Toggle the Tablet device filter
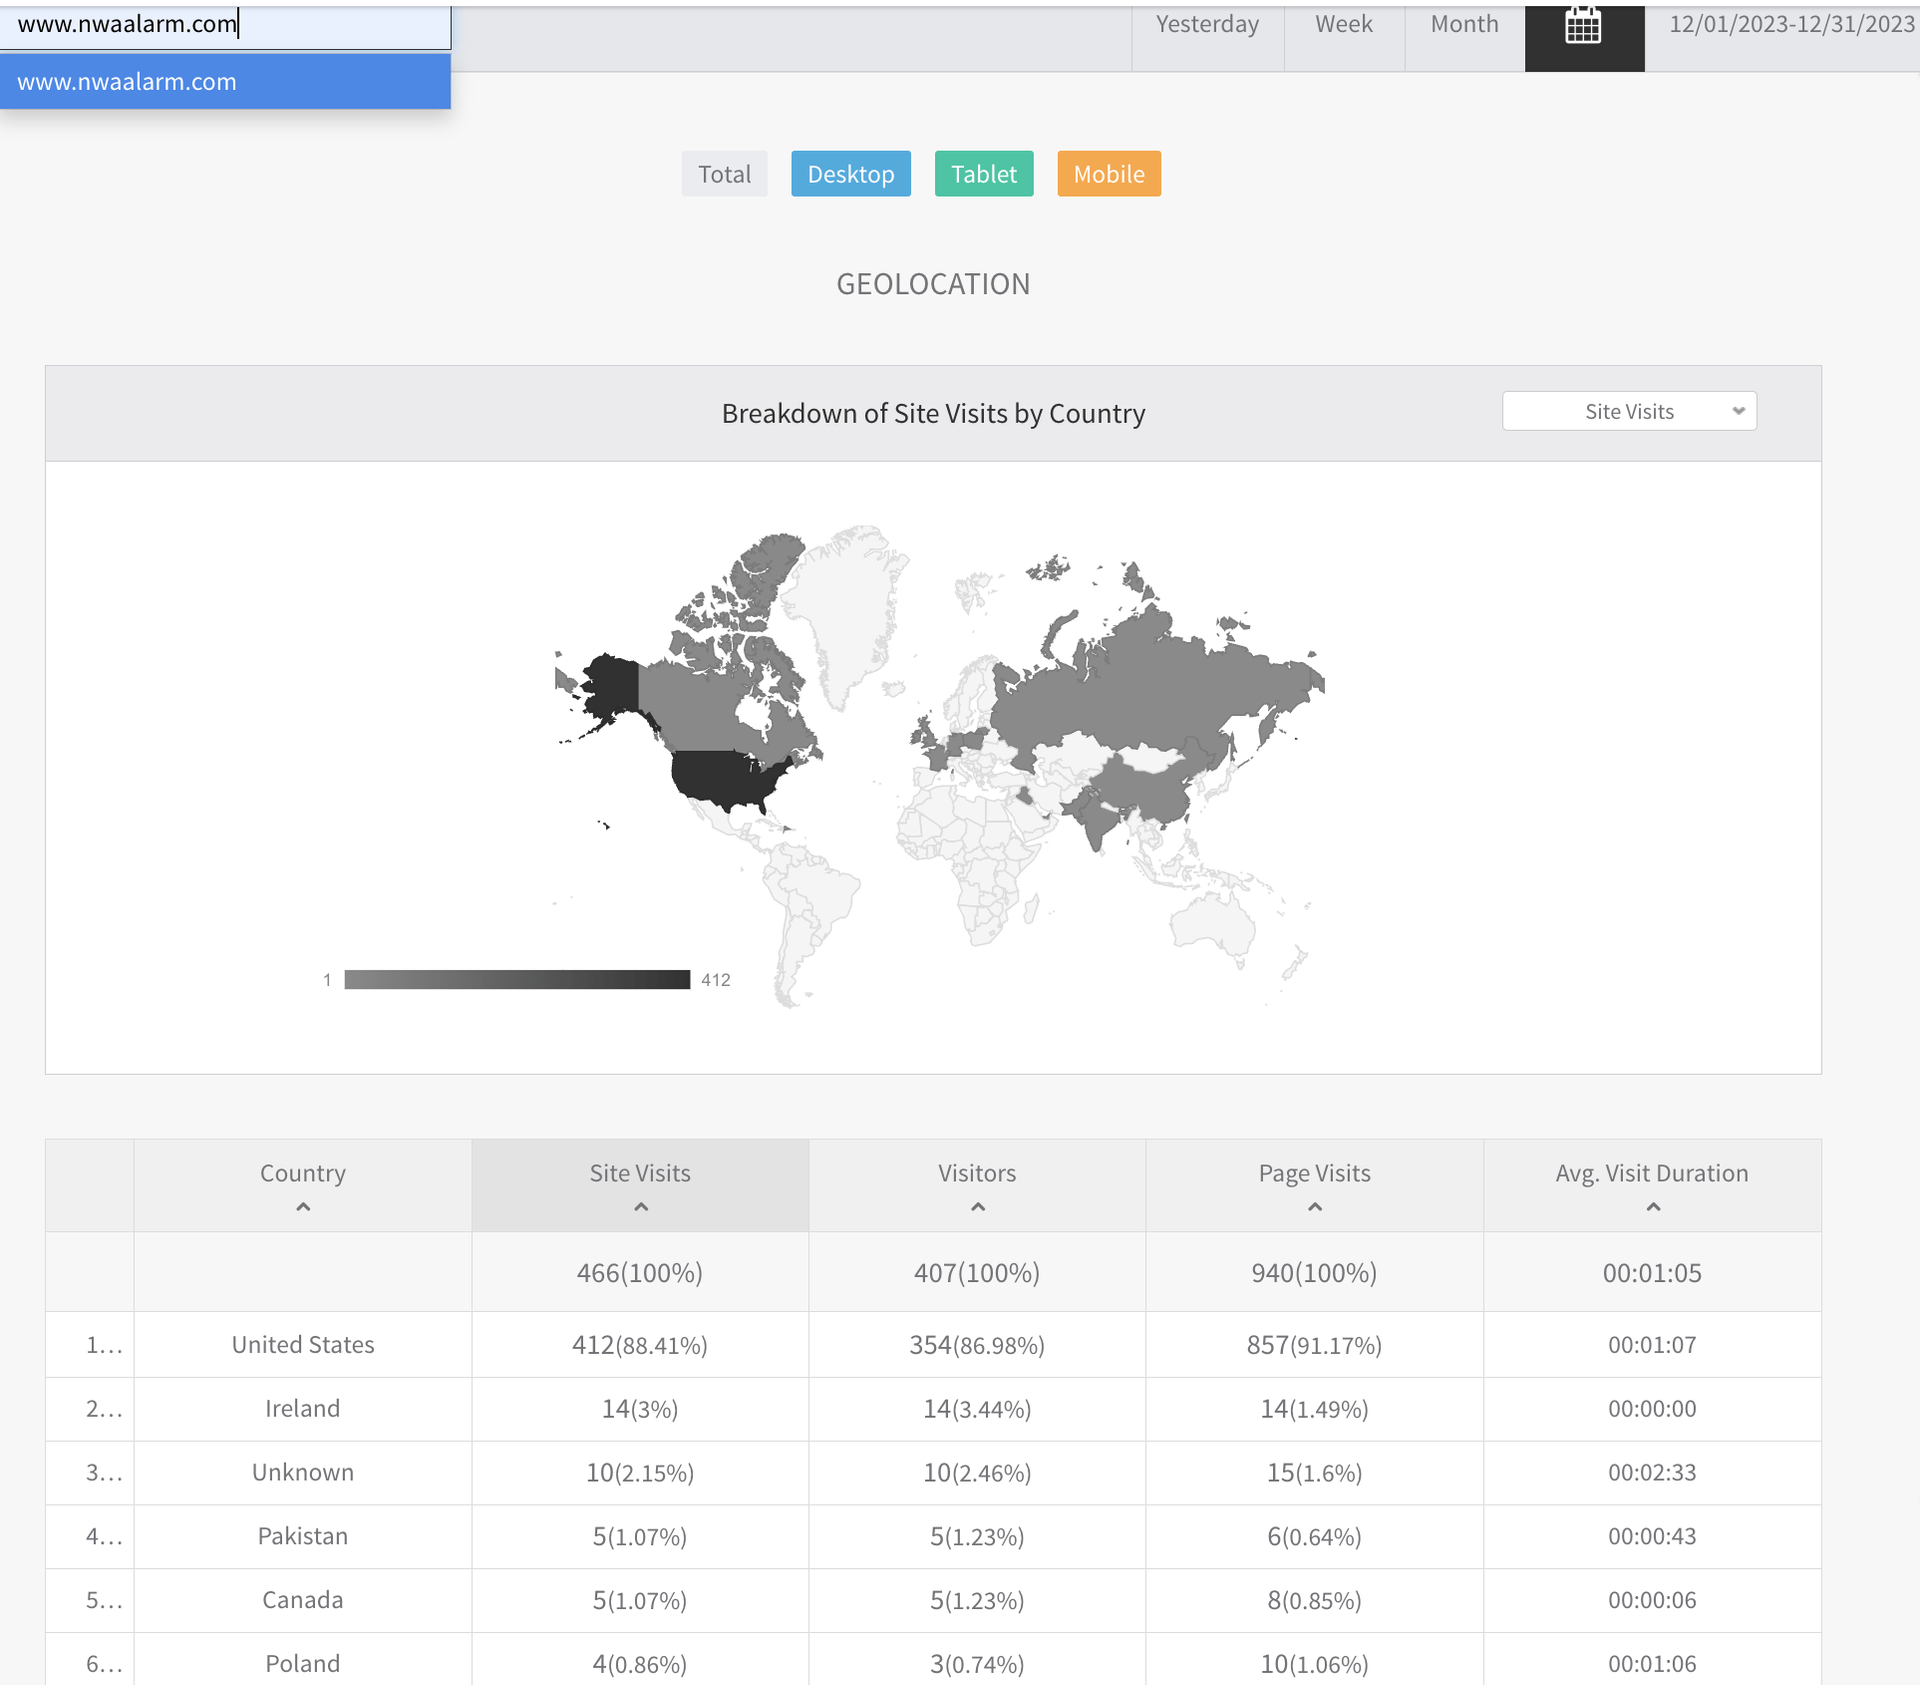 point(983,174)
